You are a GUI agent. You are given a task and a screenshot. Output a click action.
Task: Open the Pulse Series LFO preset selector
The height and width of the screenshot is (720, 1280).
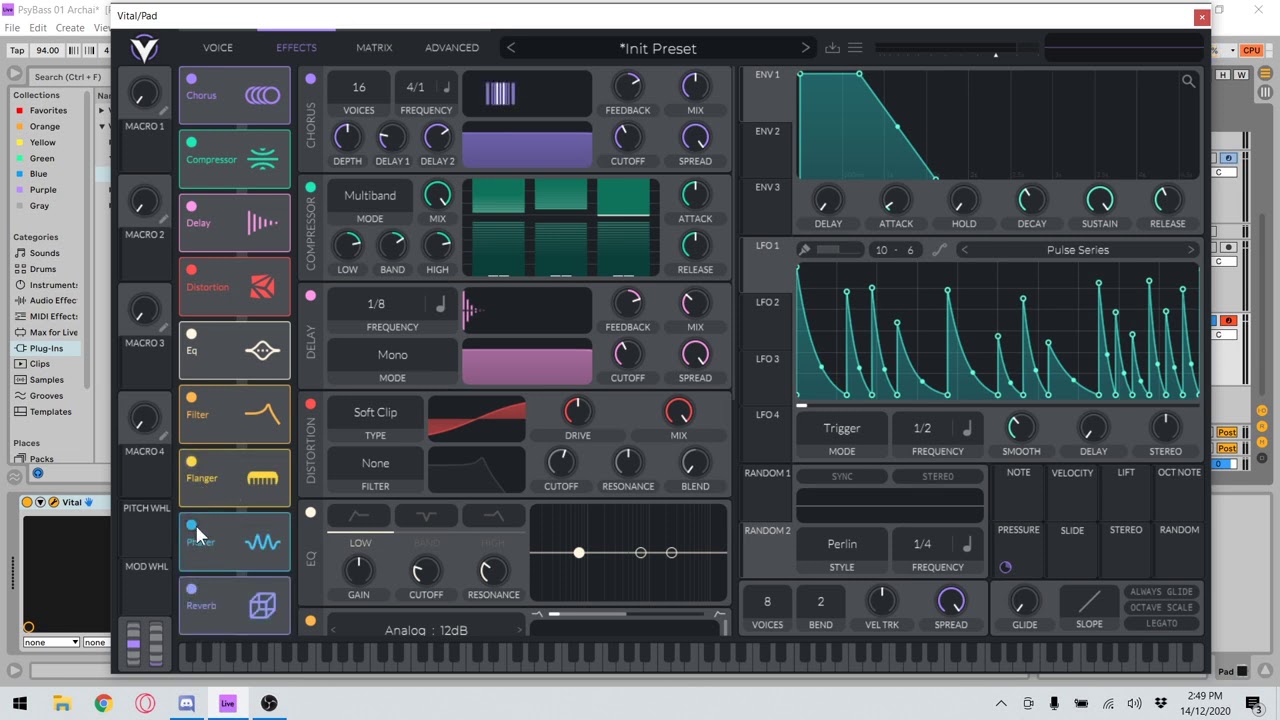pyautogui.click(x=1077, y=250)
